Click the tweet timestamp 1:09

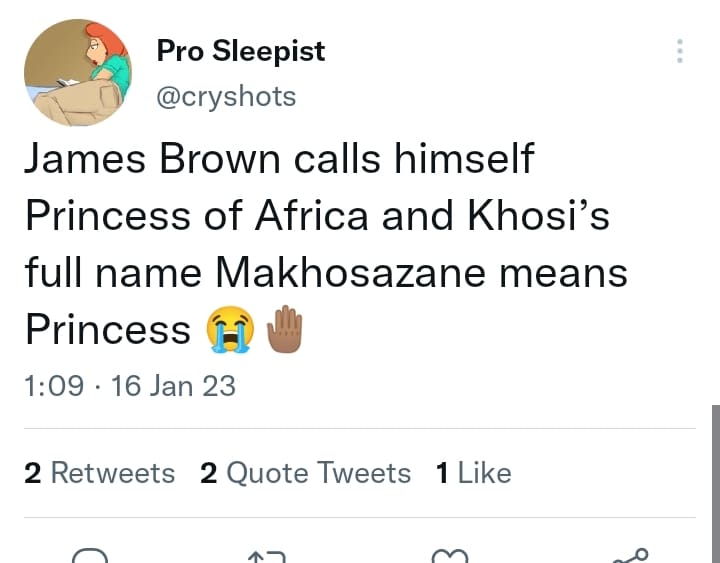54,386
